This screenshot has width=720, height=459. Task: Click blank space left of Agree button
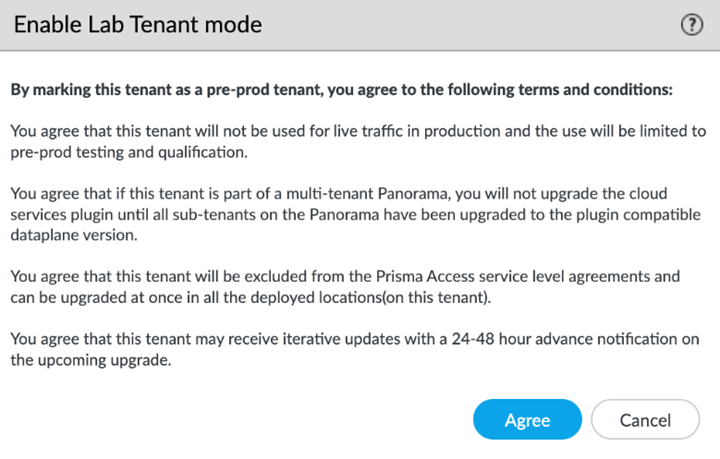(250, 420)
